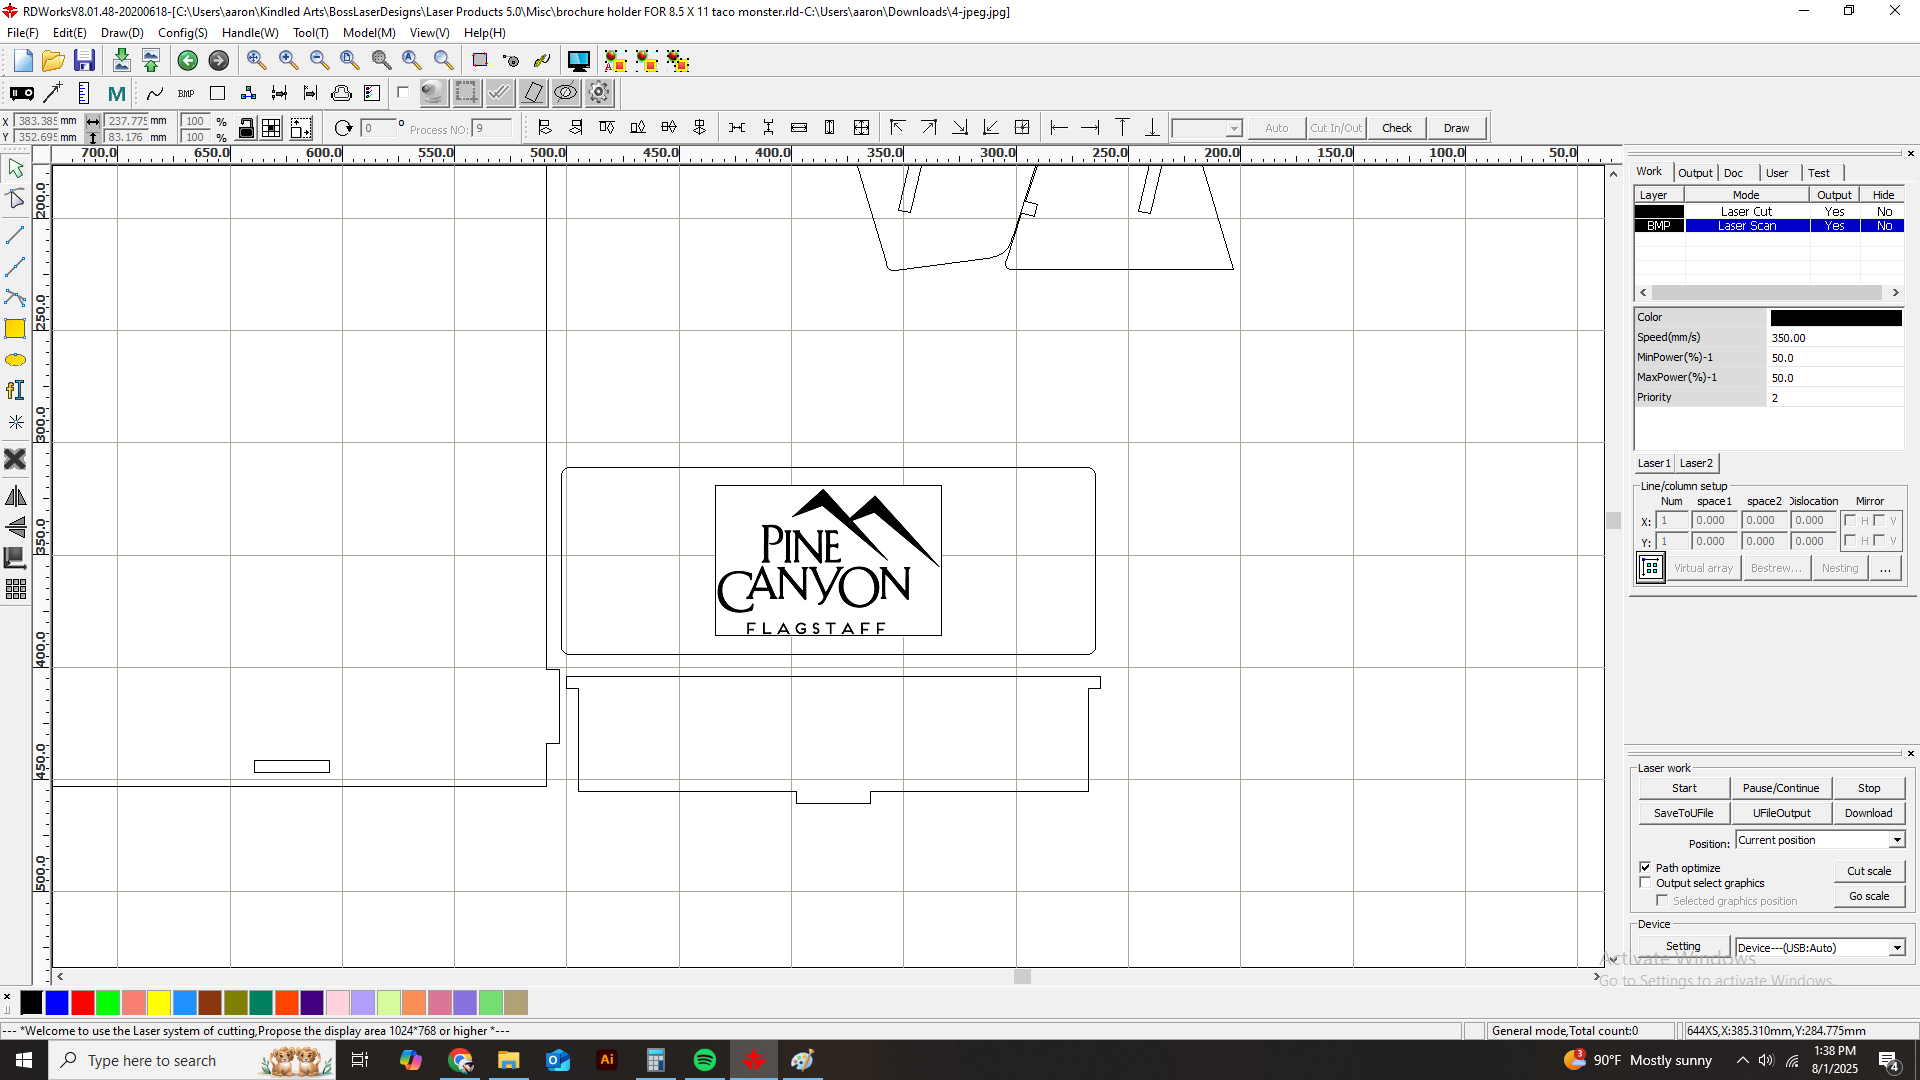The image size is (1920, 1080).
Task: Click the gear settings toolbar icon
Action: (599, 93)
